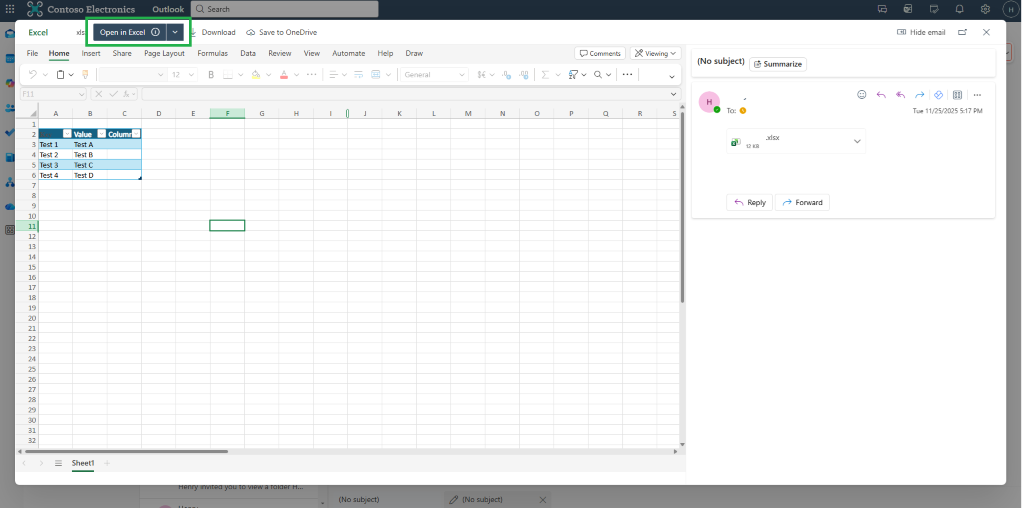
Task: Open the Viewing mode dropdown
Action: [656, 54]
